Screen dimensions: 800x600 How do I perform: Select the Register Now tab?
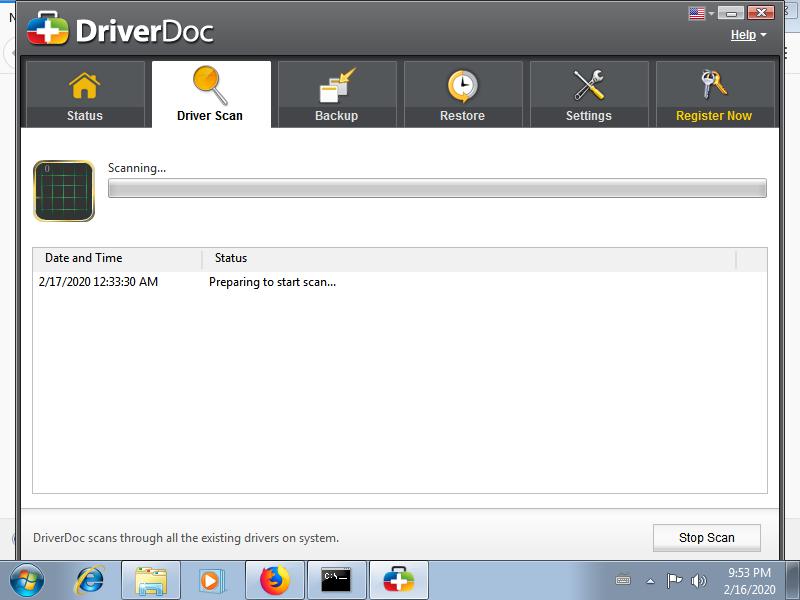[714, 94]
